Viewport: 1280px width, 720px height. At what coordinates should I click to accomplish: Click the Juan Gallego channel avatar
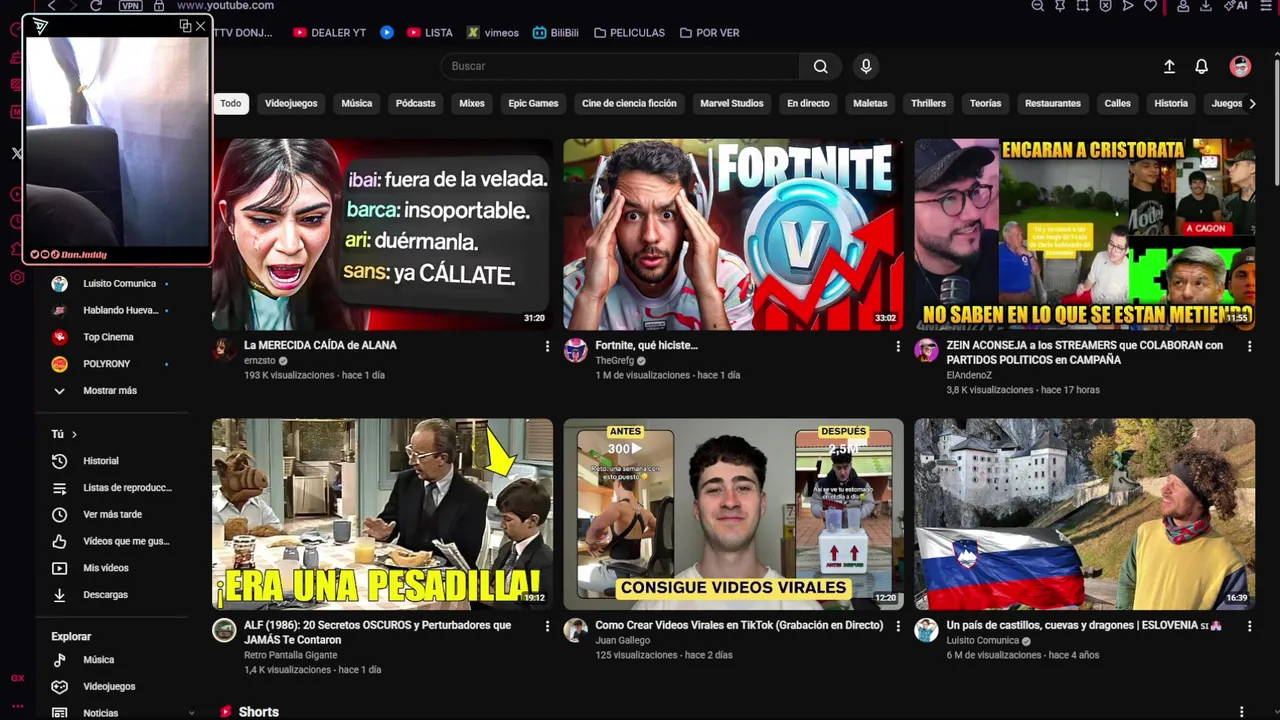coord(575,630)
